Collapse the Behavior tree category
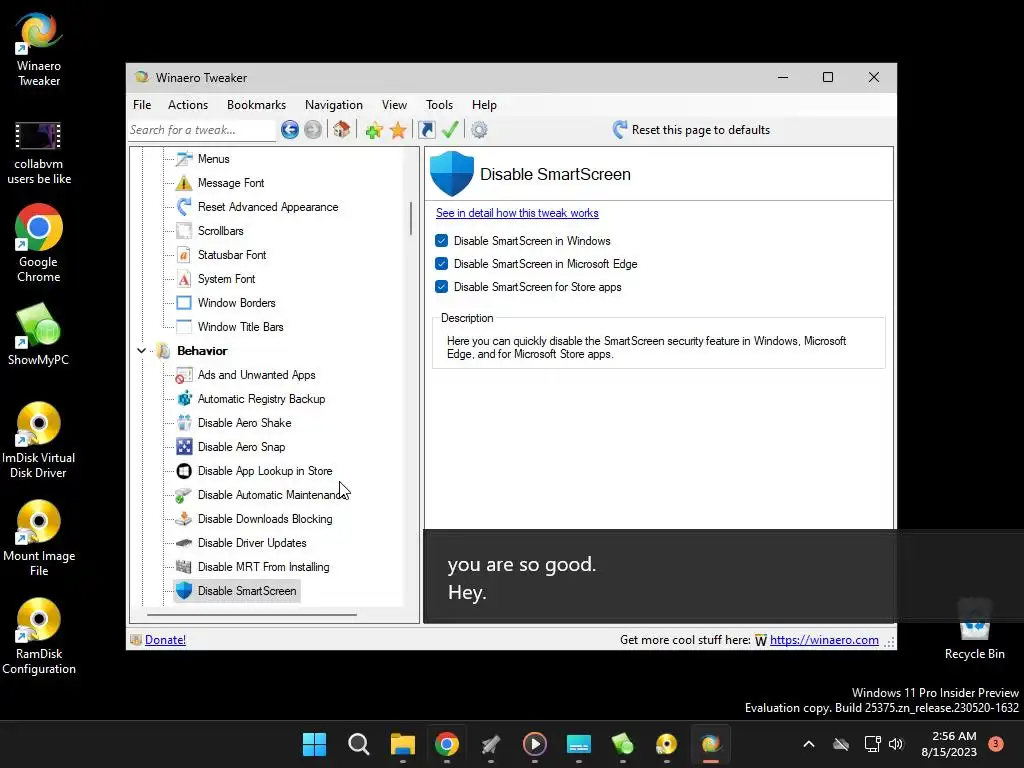1024x768 pixels. click(141, 351)
